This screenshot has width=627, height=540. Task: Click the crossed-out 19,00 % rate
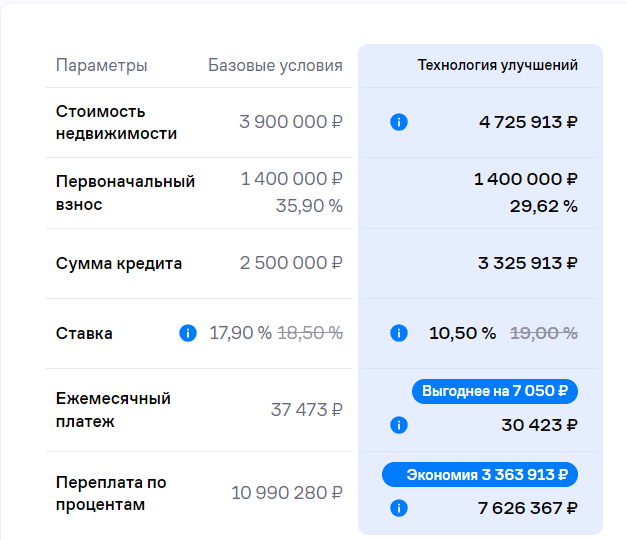pos(544,333)
